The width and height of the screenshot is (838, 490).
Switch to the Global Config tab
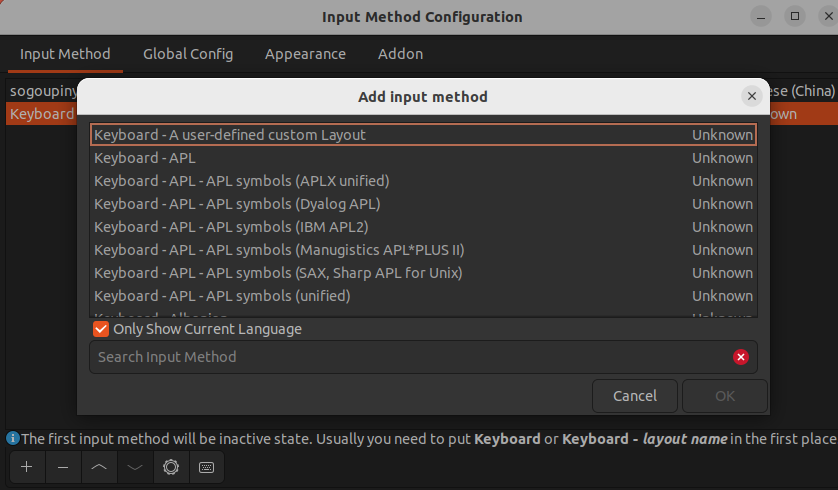tap(188, 54)
